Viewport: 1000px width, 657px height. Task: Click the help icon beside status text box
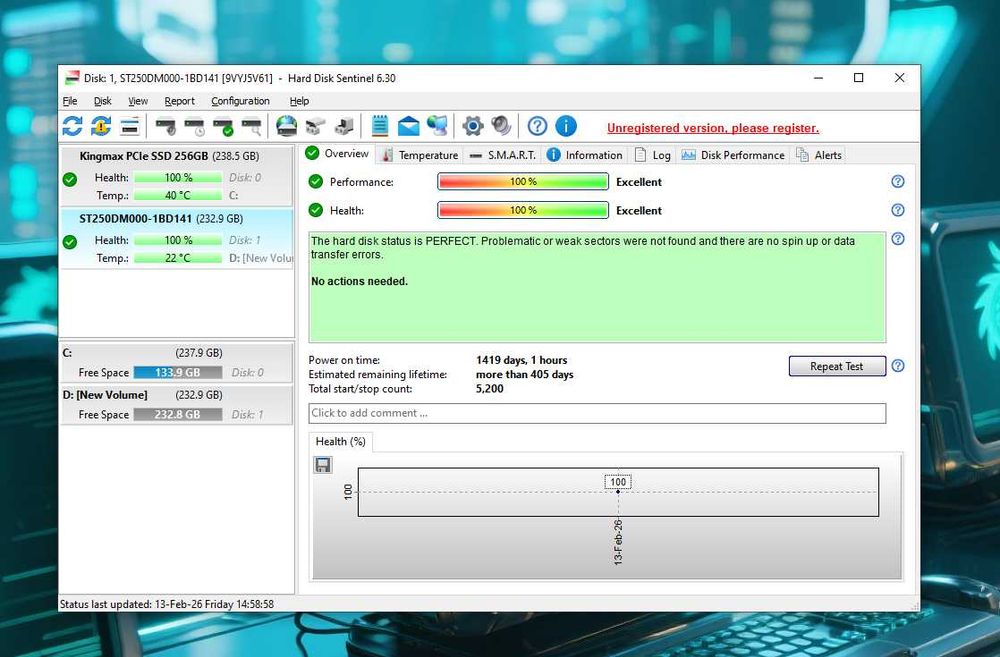897,239
